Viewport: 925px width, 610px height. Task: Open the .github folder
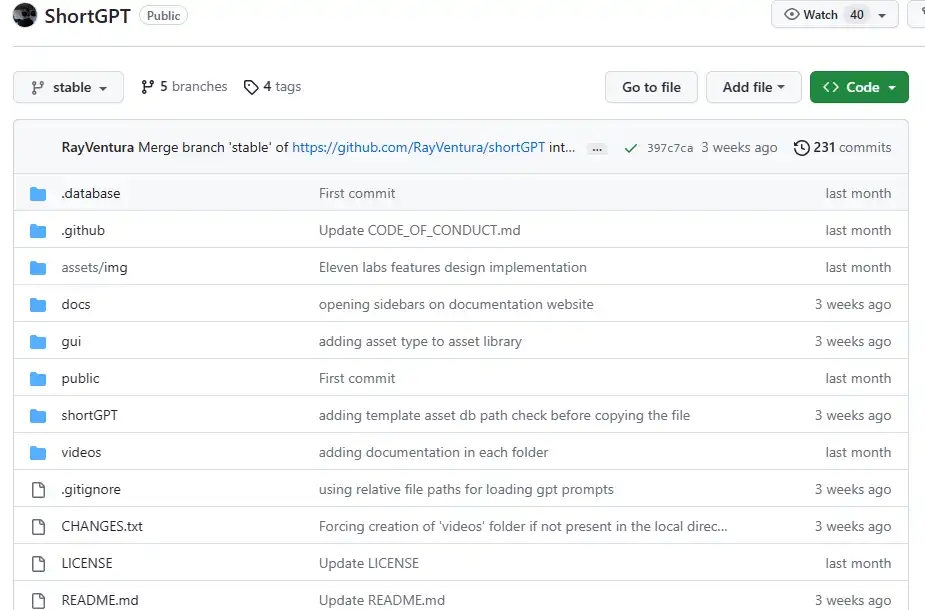click(x=83, y=231)
